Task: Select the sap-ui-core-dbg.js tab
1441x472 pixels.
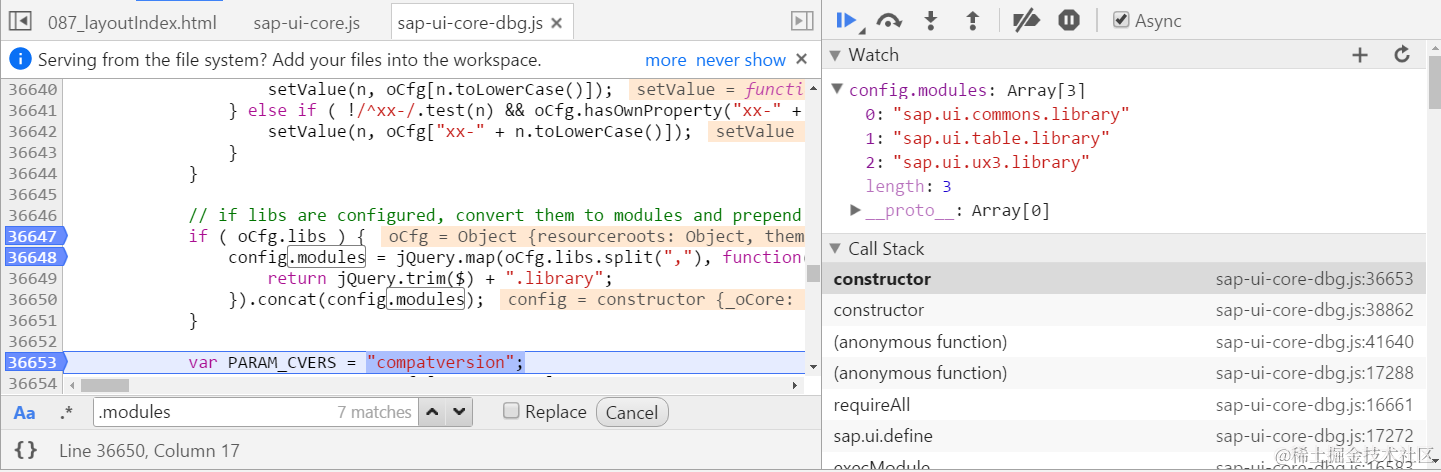Action: tap(469, 22)
